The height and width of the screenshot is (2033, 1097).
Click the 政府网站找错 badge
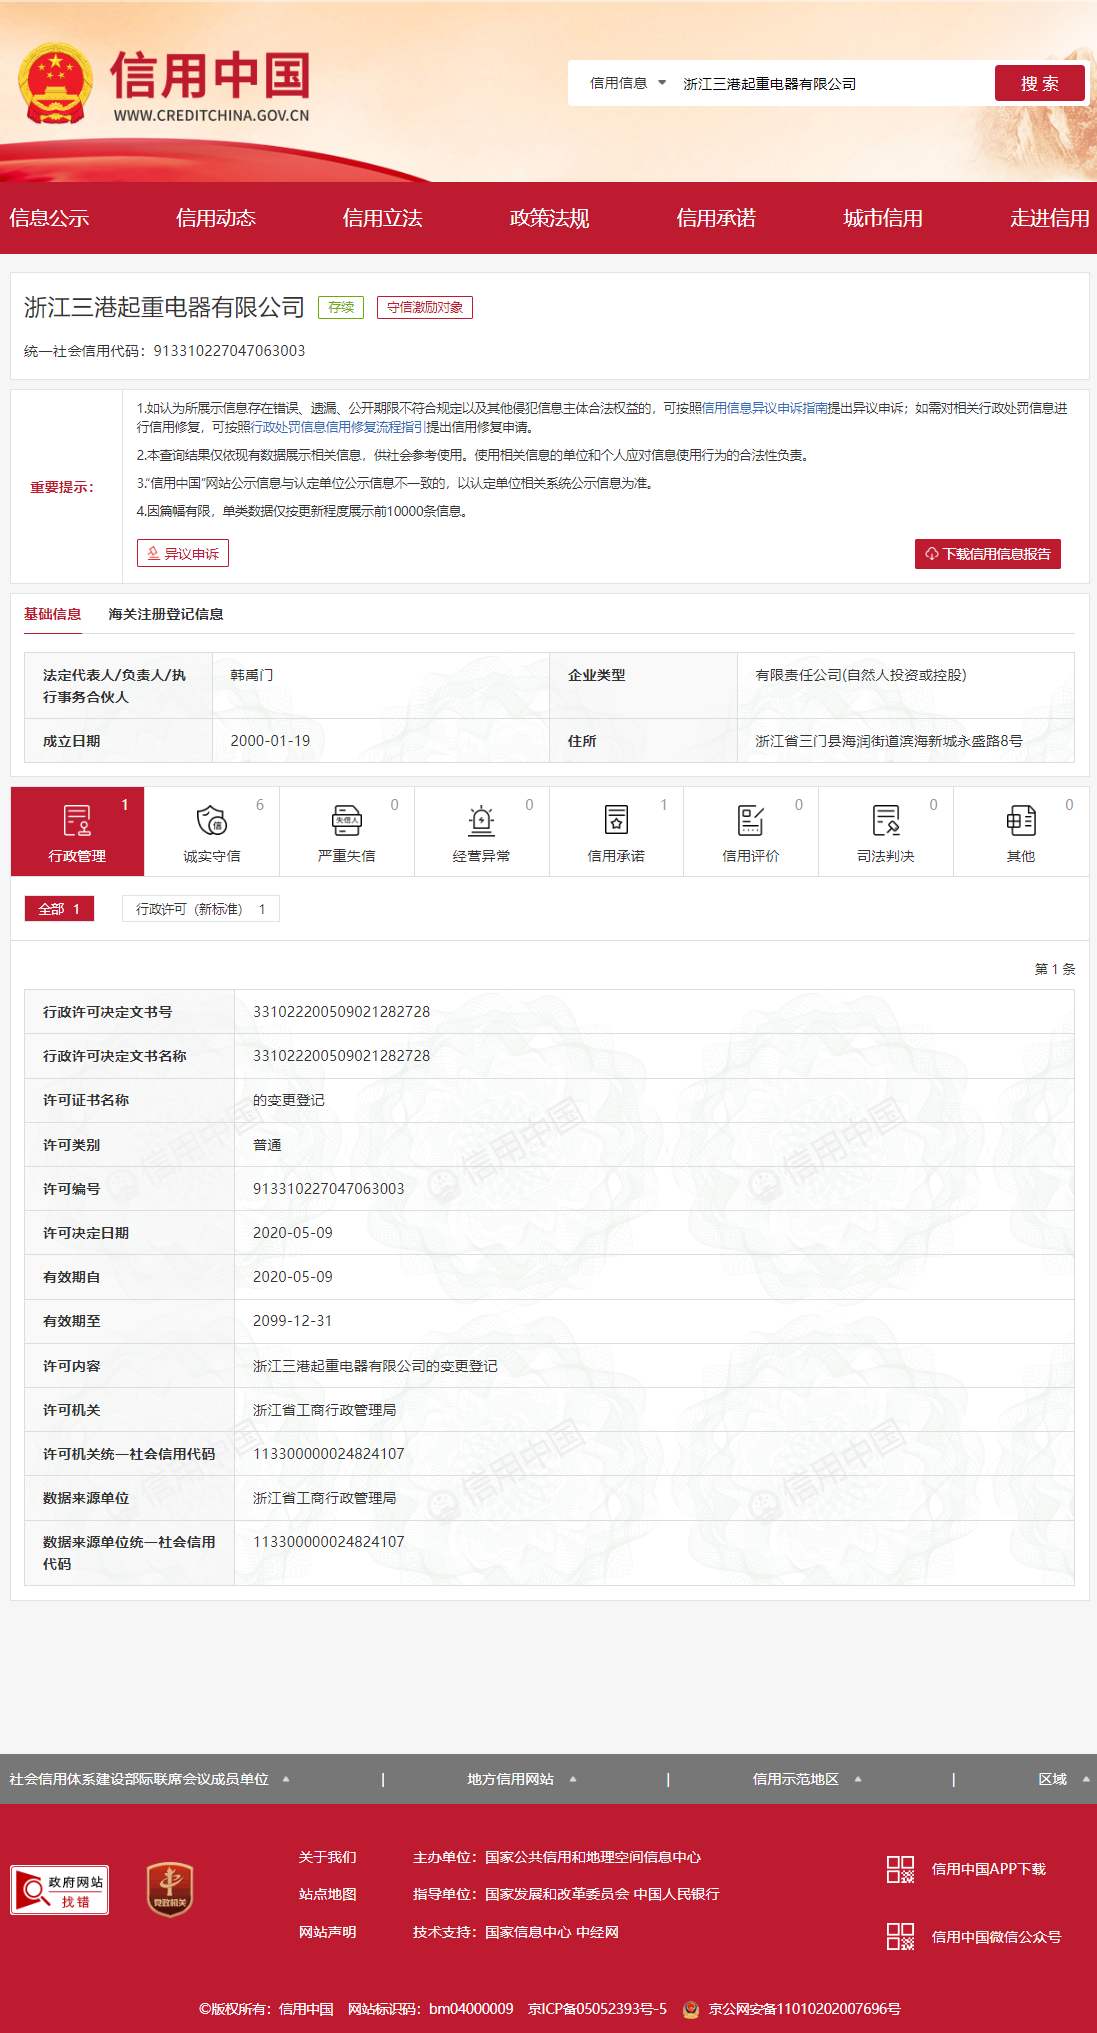60,1890
